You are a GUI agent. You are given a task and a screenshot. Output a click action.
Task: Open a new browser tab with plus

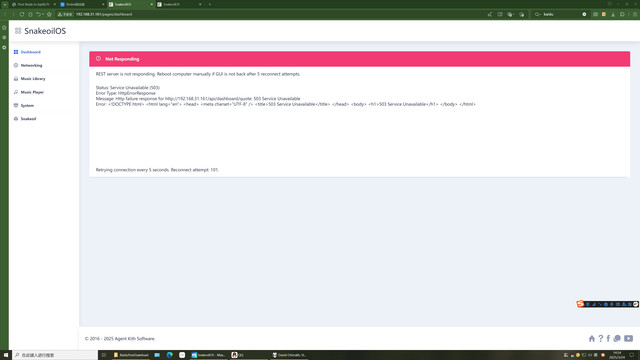click(x=210, y=4)
